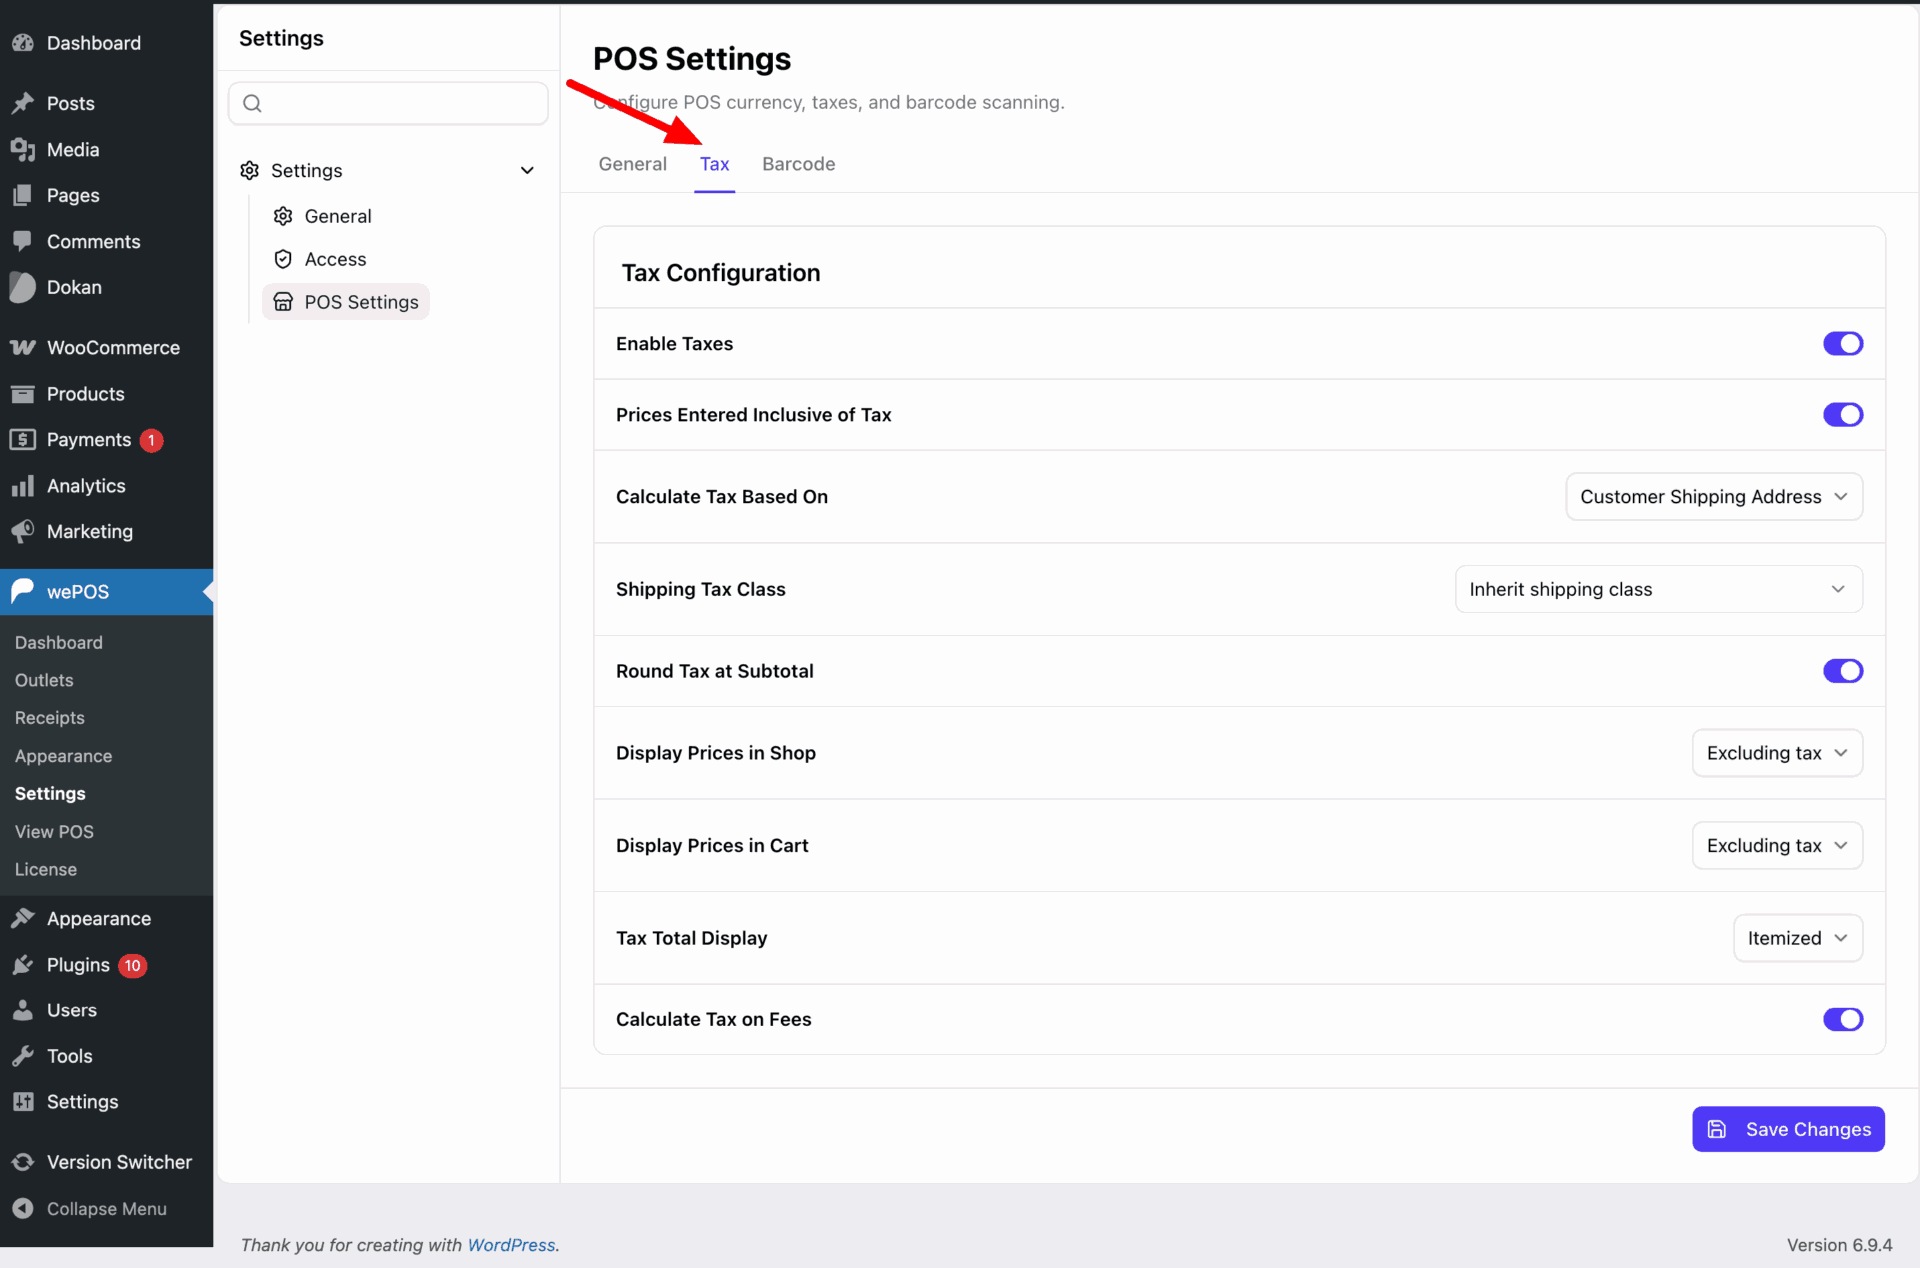This screenshot has width=1920, height=1268.
Task: Open the Calculate Tax Based On dropdown
Action: pos(1714,497)
